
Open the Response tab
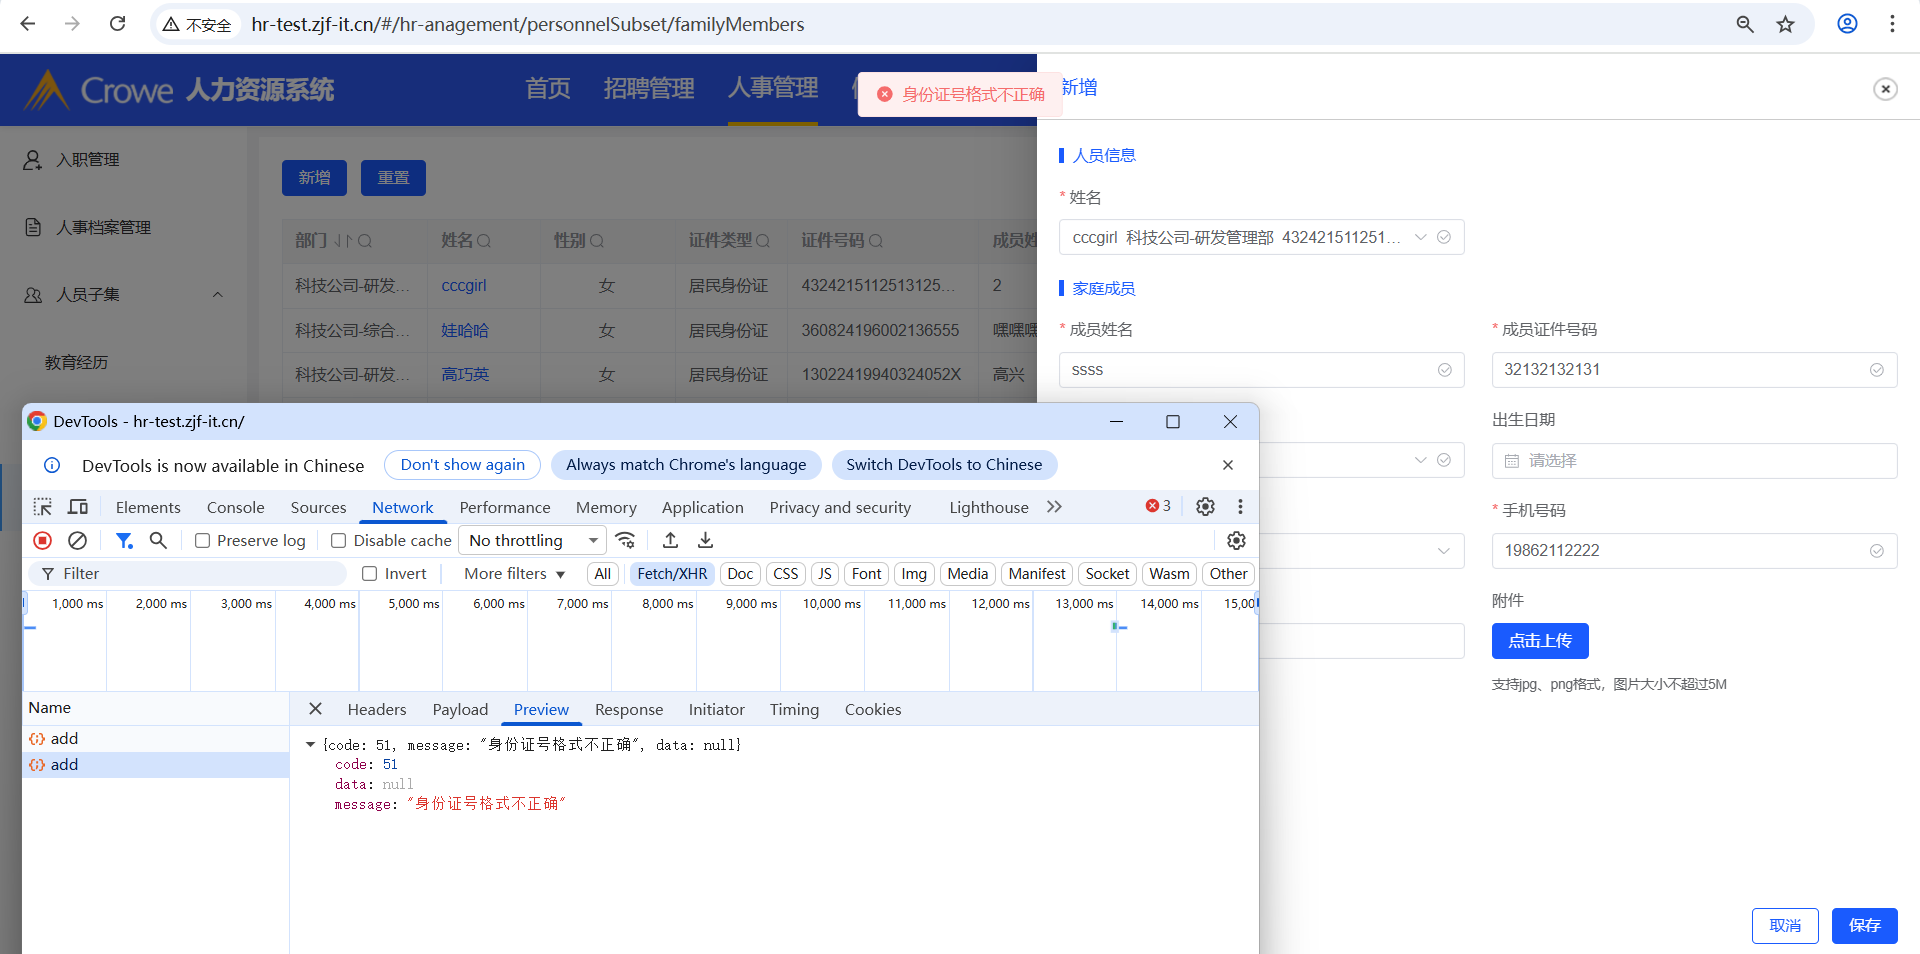pos(628,710)
